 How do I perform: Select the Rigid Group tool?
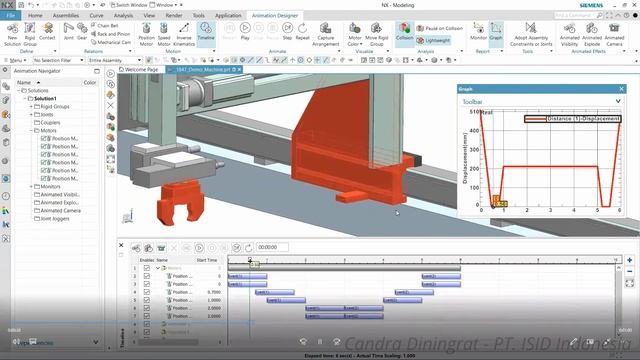pyautogui.click(x=30, y=34)
